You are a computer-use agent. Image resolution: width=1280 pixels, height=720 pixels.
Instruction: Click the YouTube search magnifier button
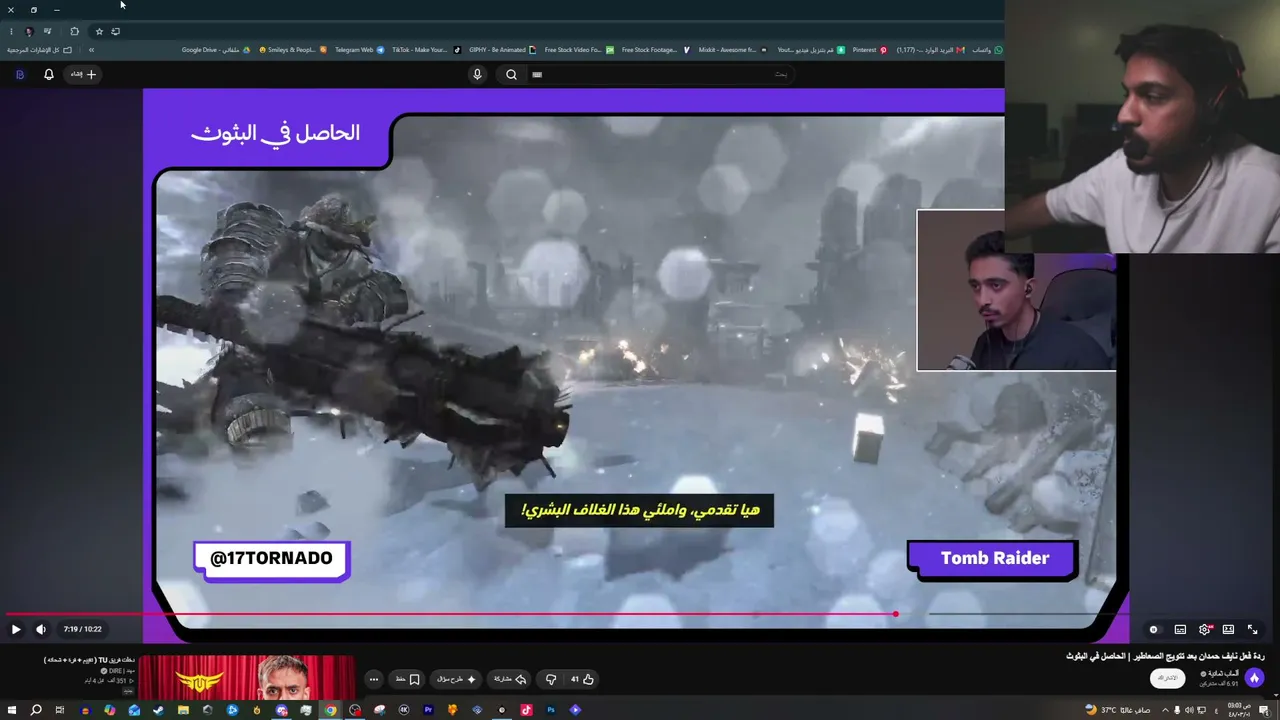(511, 74)
